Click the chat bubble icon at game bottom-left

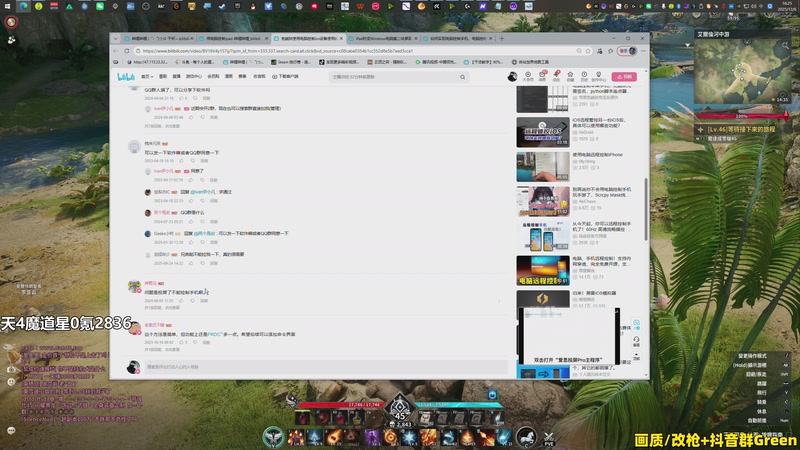coord(11,431)
